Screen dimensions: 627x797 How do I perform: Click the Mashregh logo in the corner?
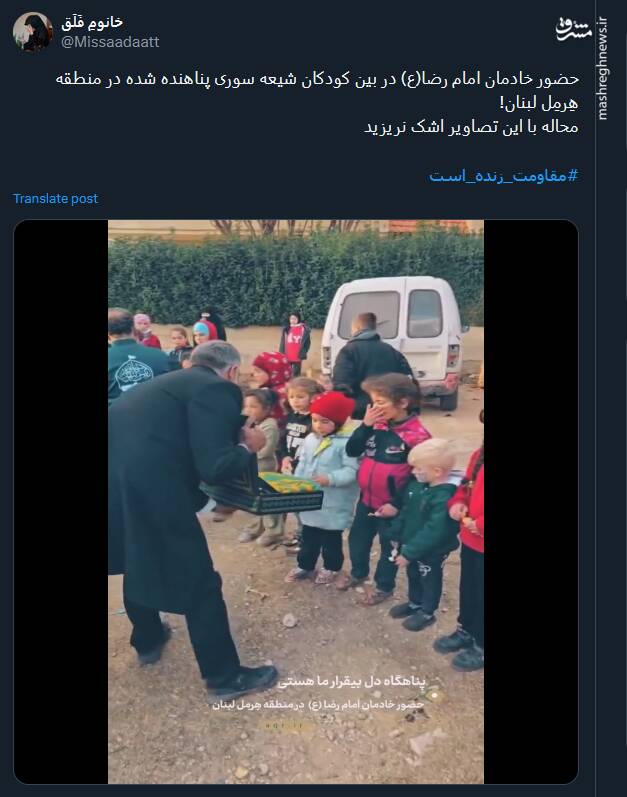click(x=574, y=29)
